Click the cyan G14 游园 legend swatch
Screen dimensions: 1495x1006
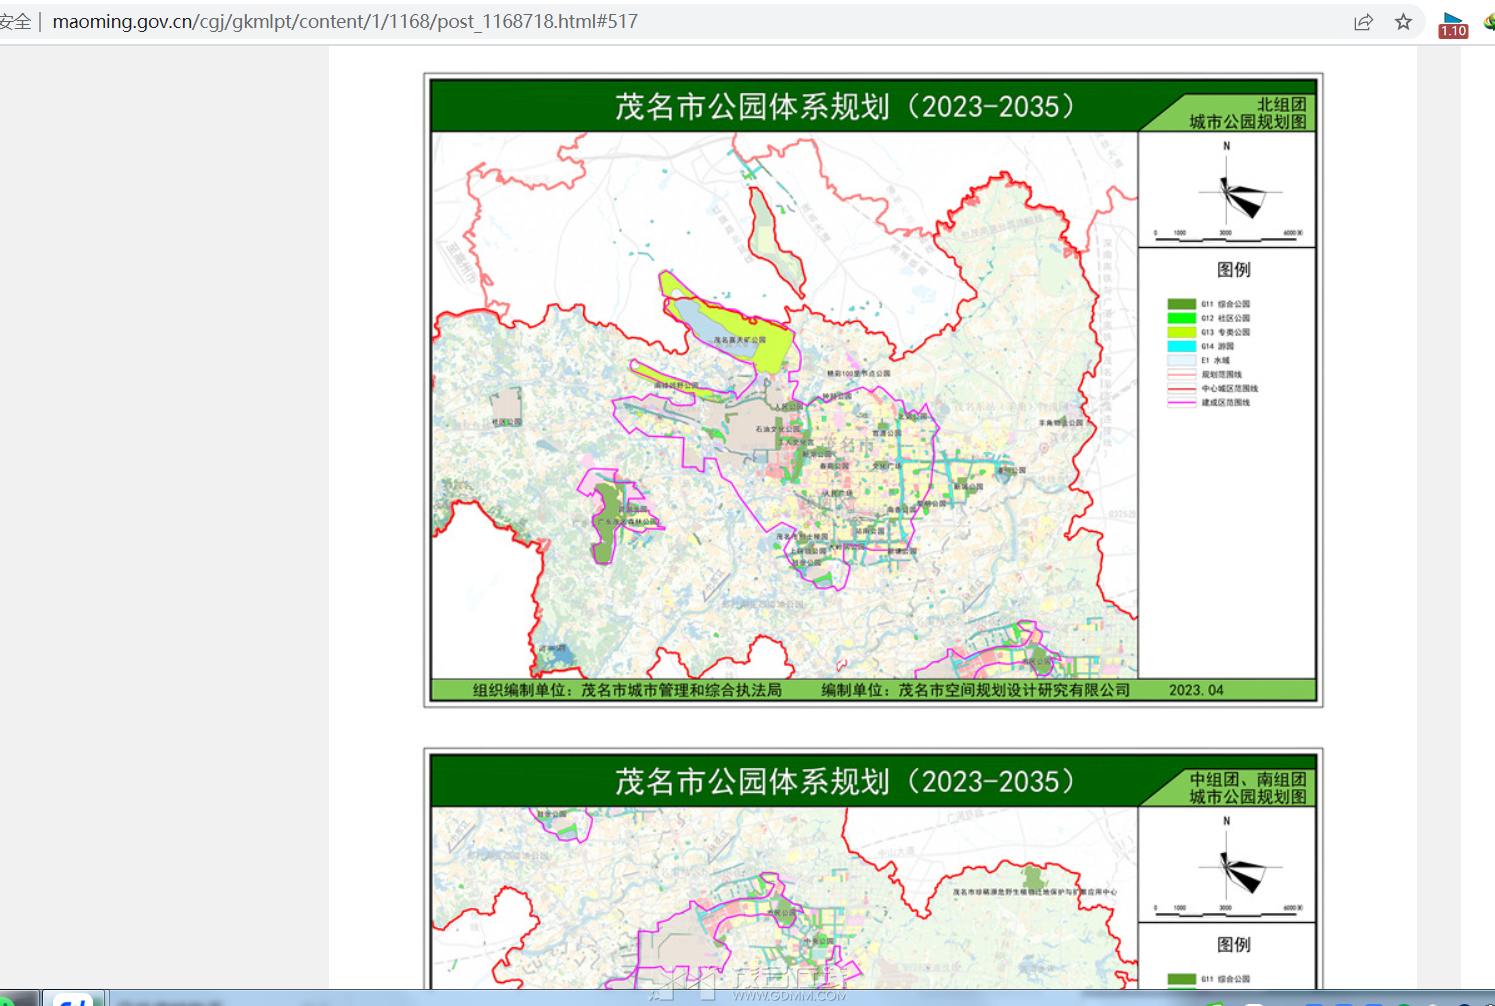point(1182,346)
